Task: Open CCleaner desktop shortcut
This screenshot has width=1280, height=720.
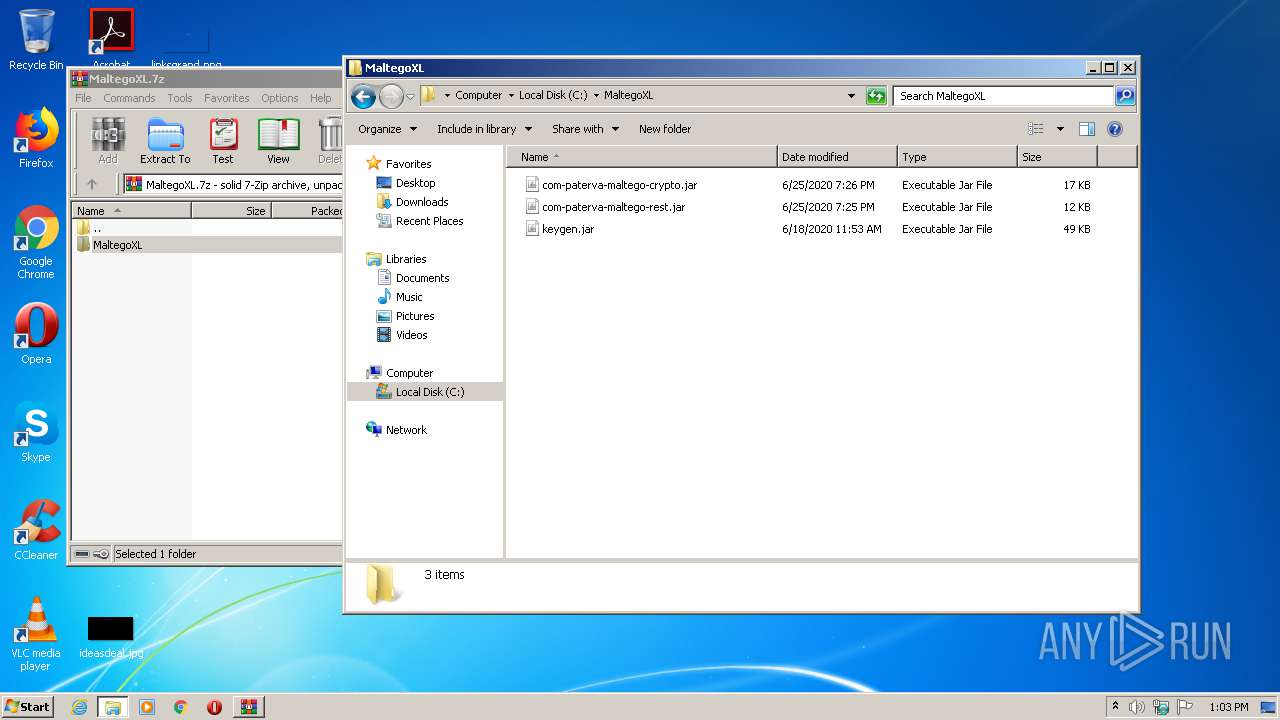Action: click(x=36, y=530)
